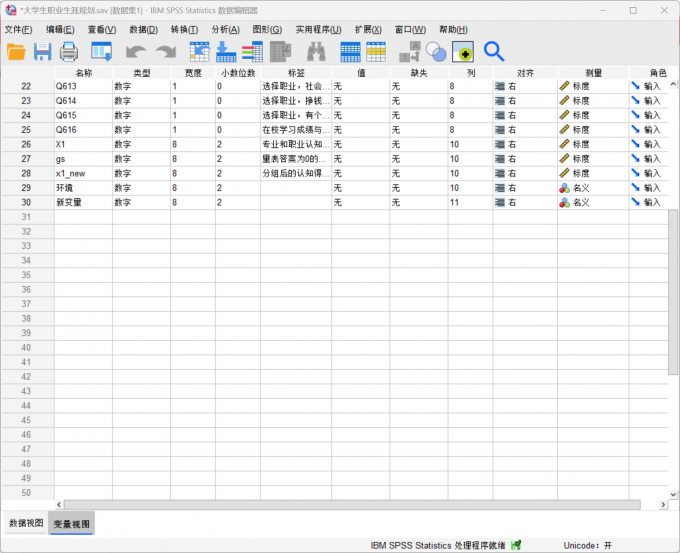The image size is (680, 553).
Task: Select row header 30
Action: point(26,202)
